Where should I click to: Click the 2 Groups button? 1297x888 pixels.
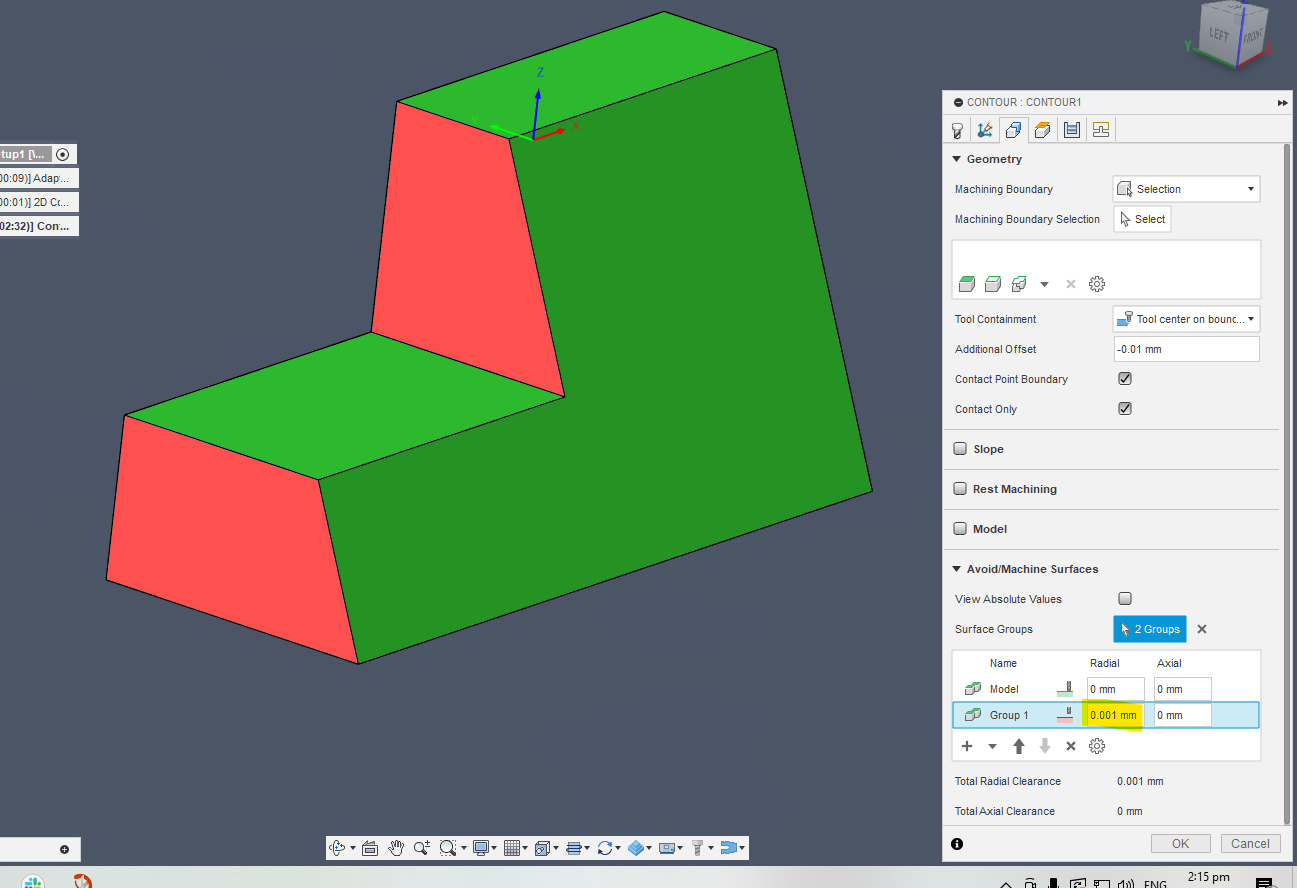tap(1149, 628)
